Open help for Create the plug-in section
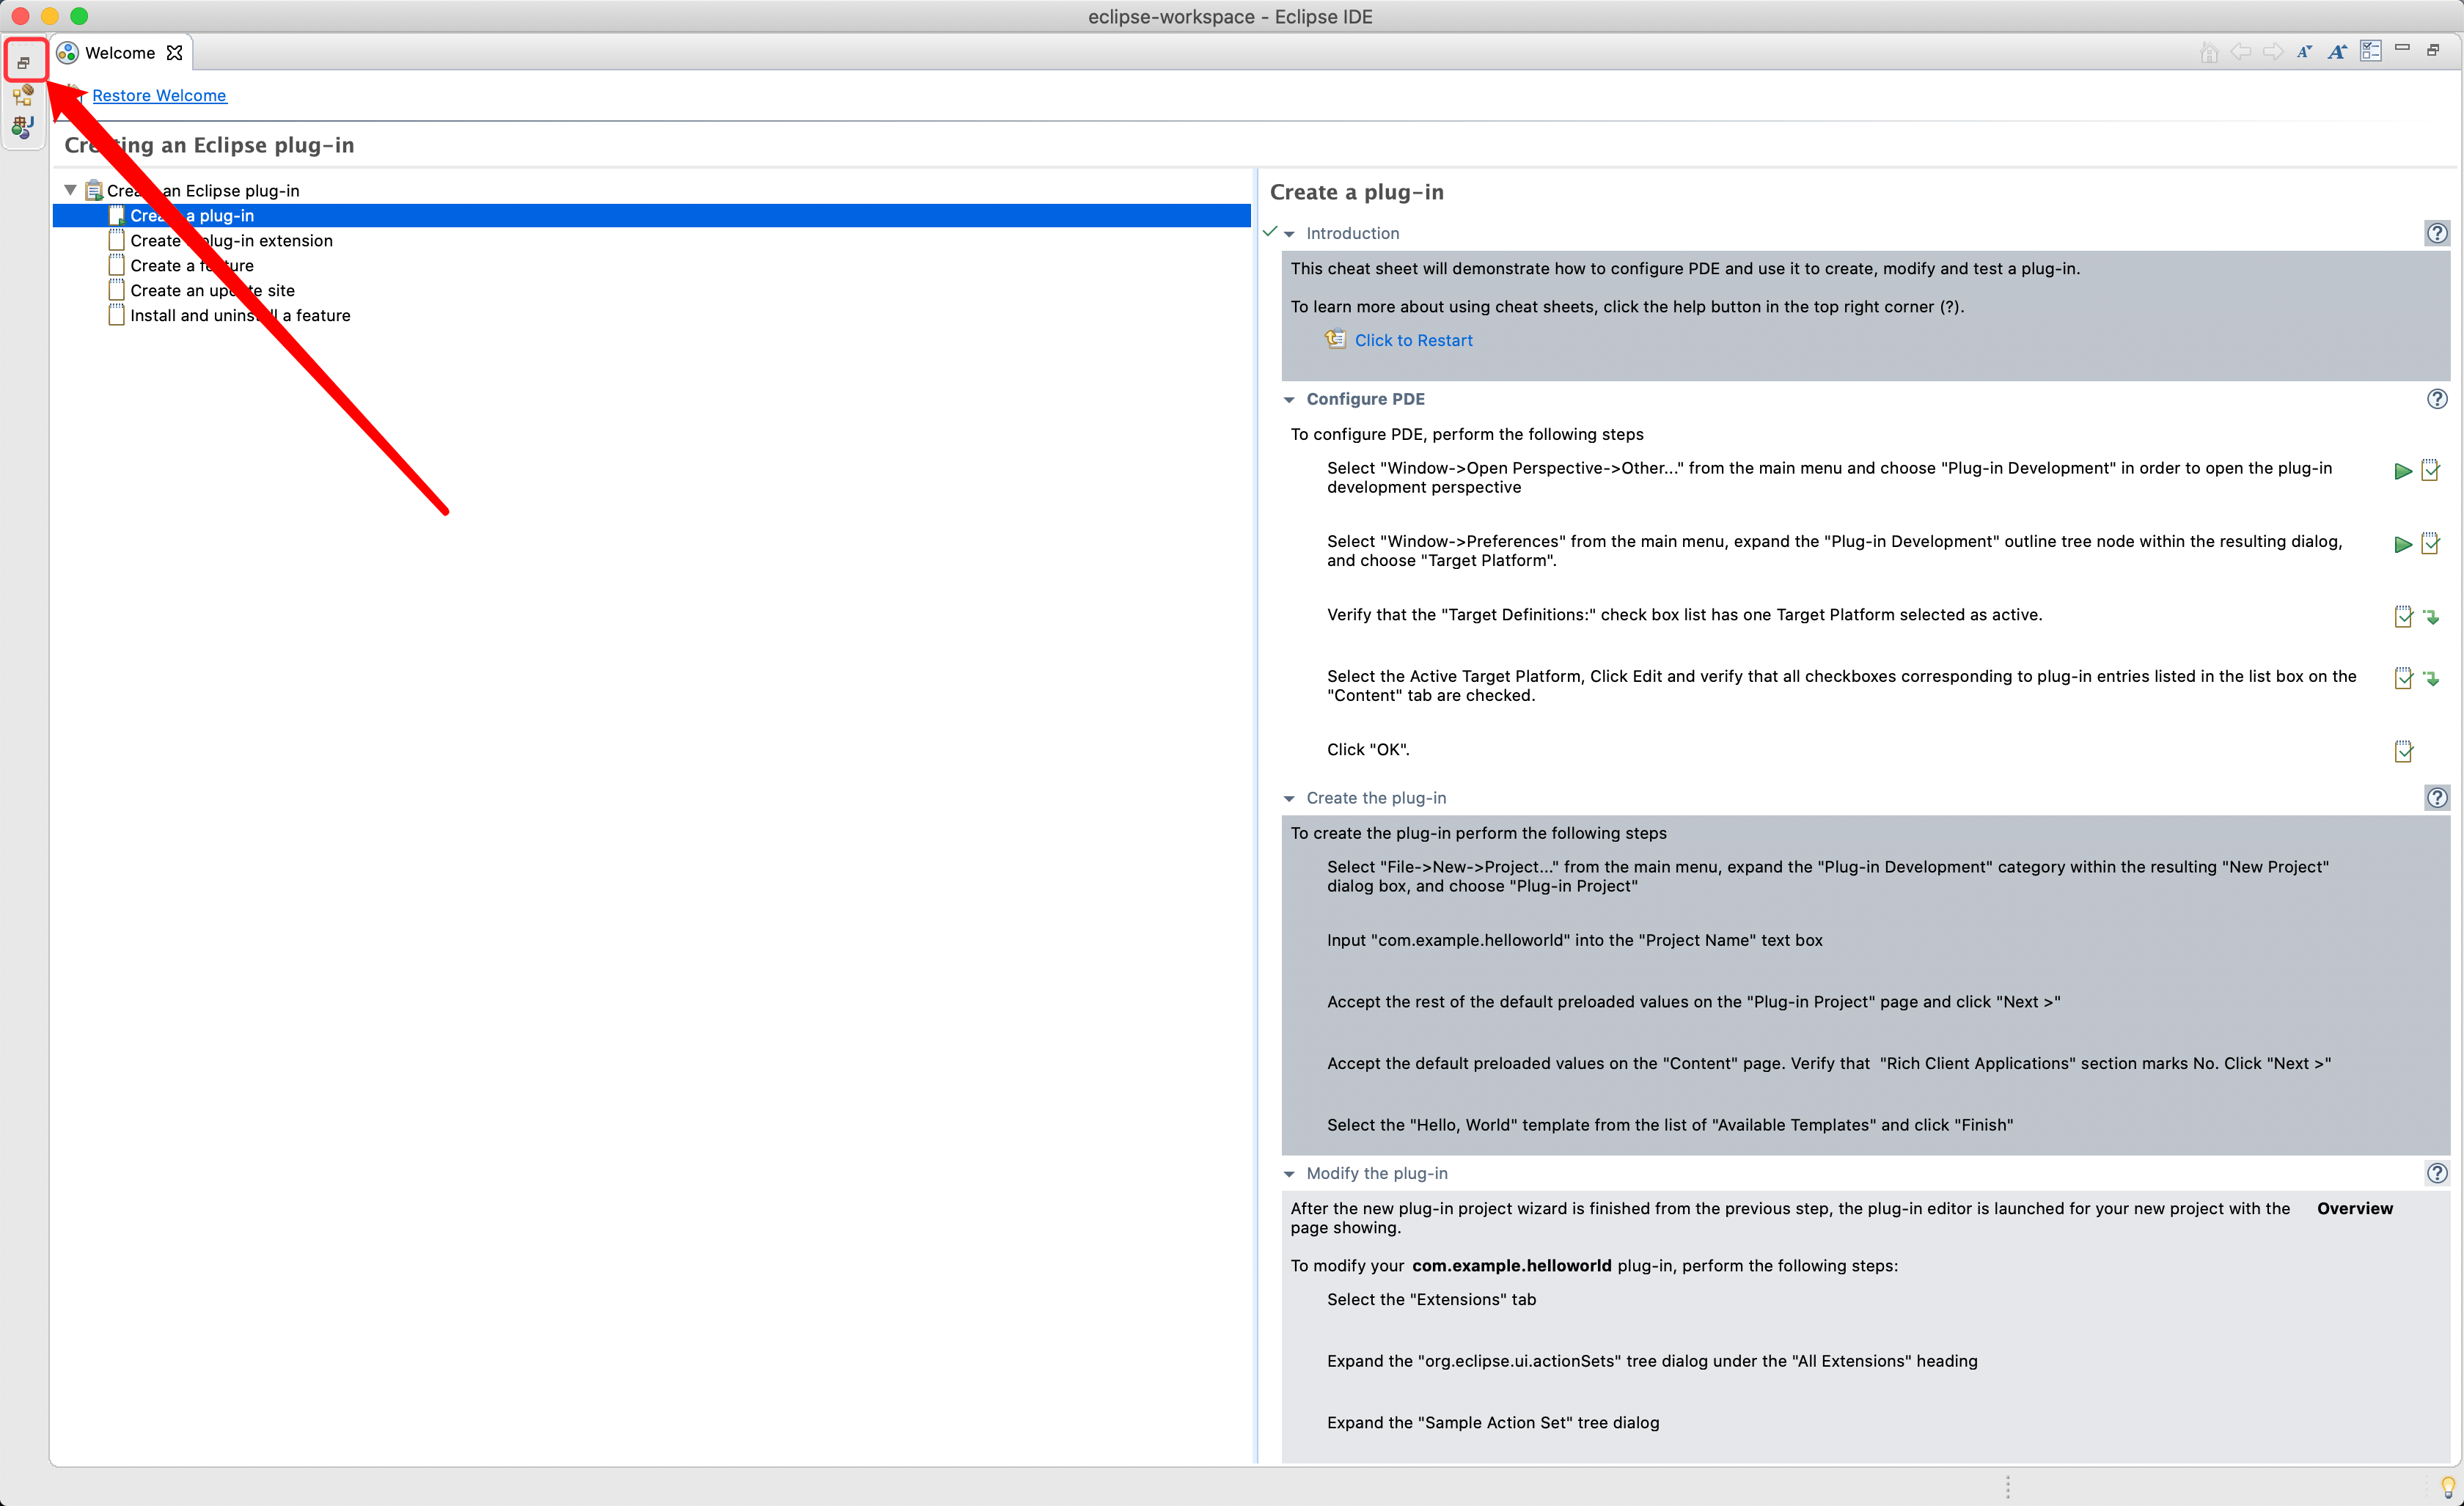This screenshot has height=1506, width=2464. [x=2437, y=797]
